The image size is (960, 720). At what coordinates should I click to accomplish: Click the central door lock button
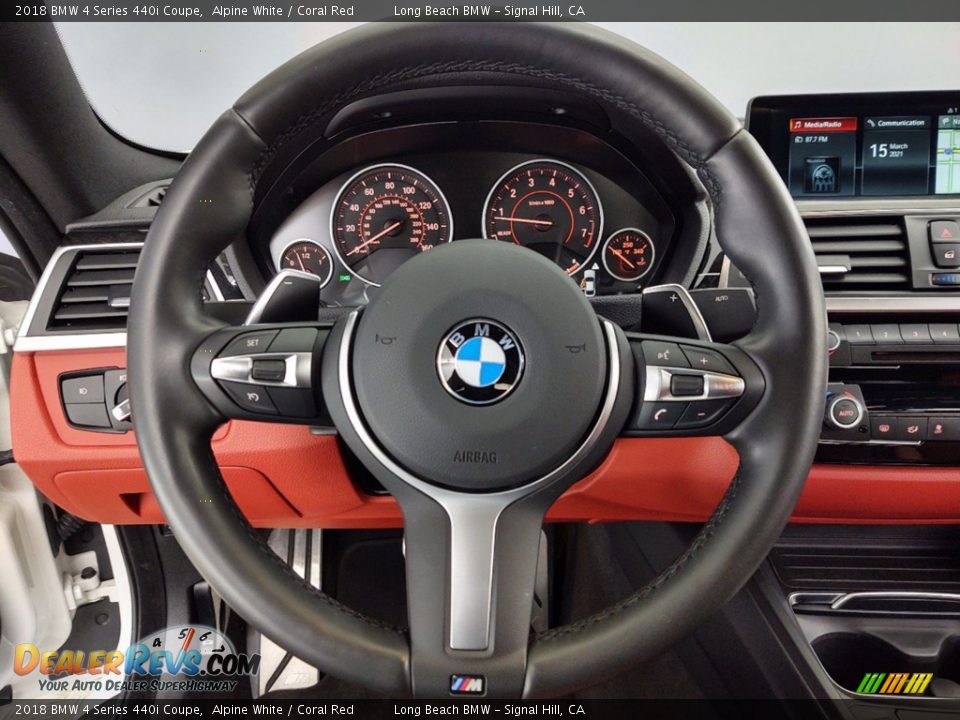(x=947, y=255)
